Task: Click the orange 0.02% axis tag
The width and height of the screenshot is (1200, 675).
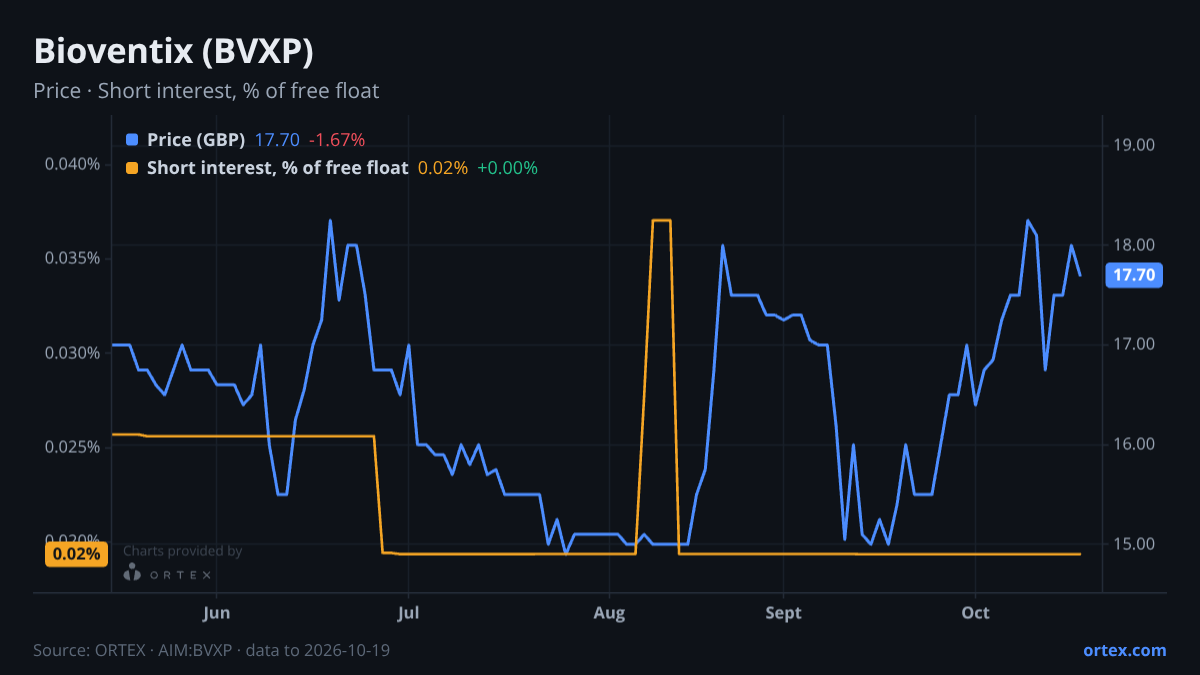Action: click(77, 554)
